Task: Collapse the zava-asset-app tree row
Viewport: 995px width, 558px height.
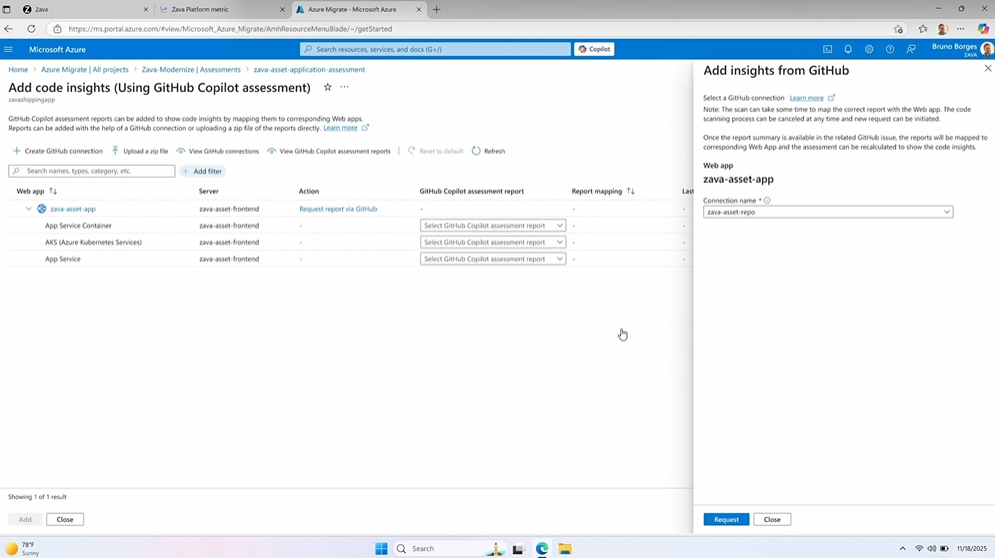Action: tap(28, 209)
